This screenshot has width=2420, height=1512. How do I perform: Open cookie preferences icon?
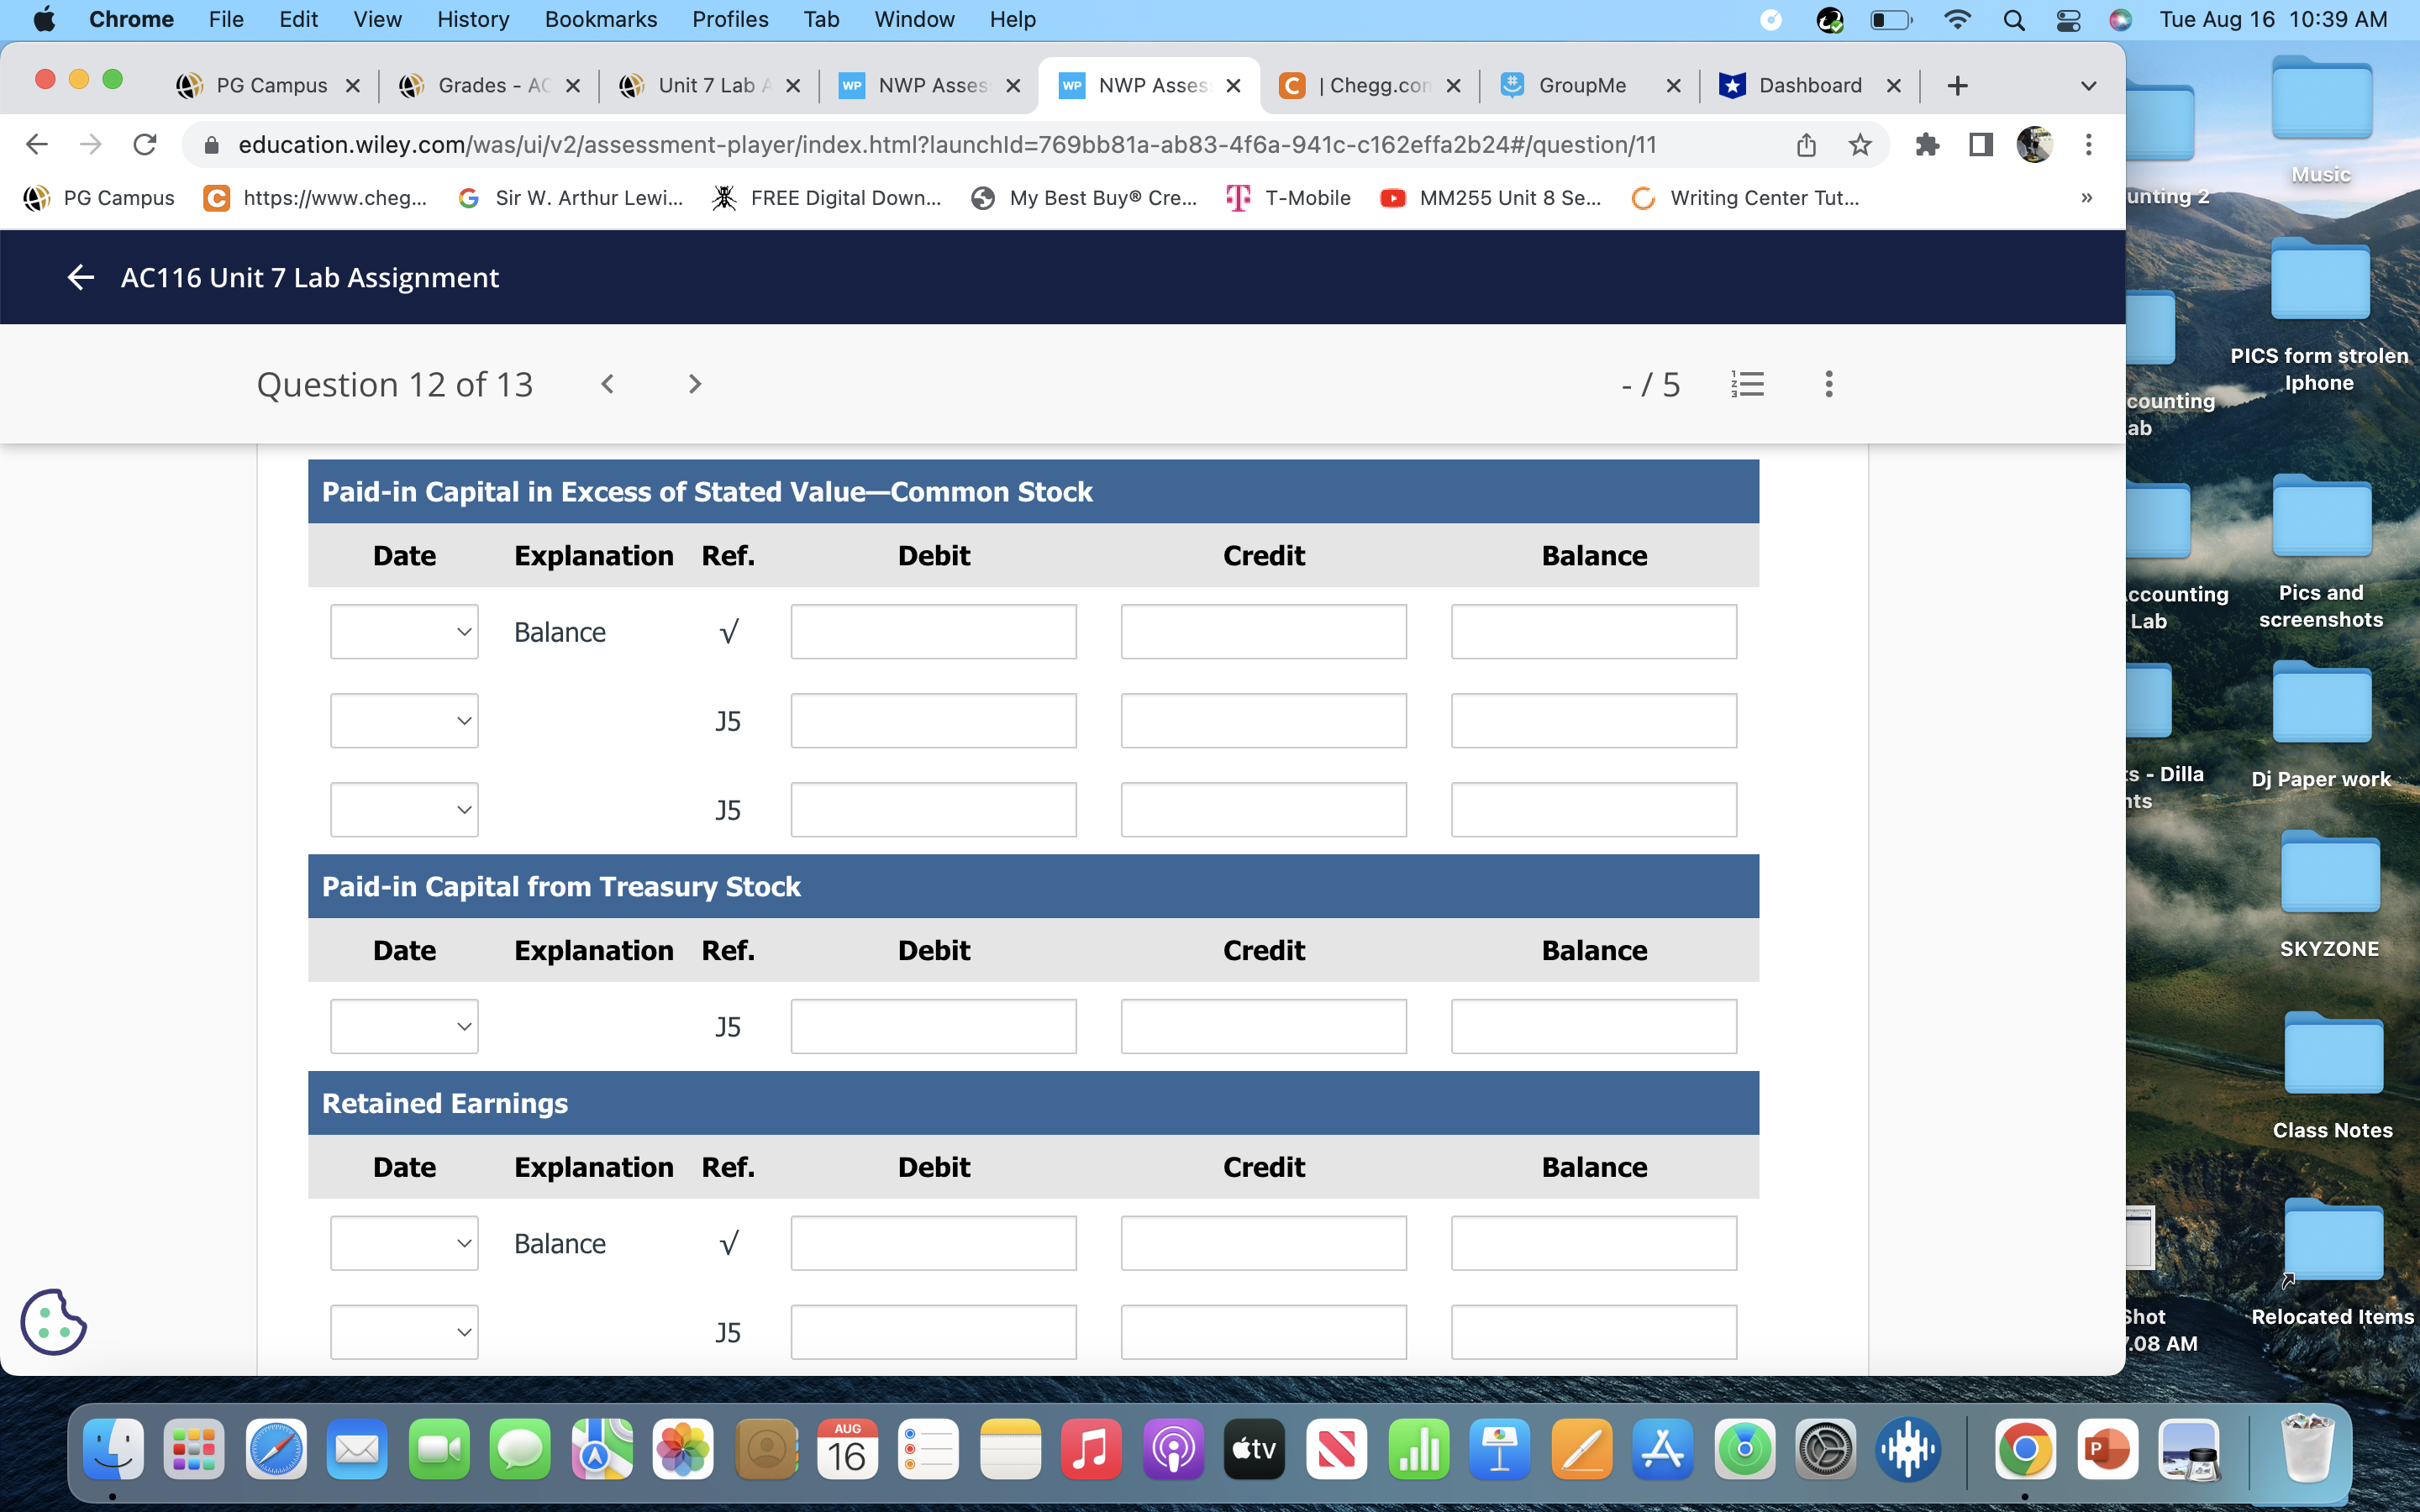(53, 1322)
